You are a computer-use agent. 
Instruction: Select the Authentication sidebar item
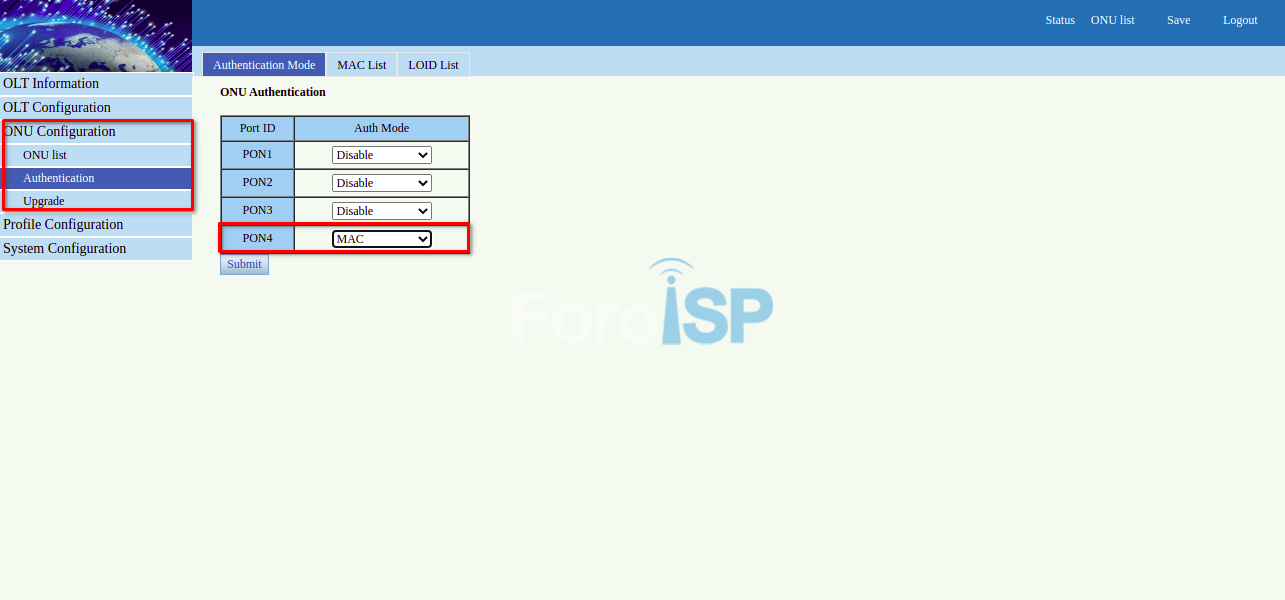tap(59, 178)
